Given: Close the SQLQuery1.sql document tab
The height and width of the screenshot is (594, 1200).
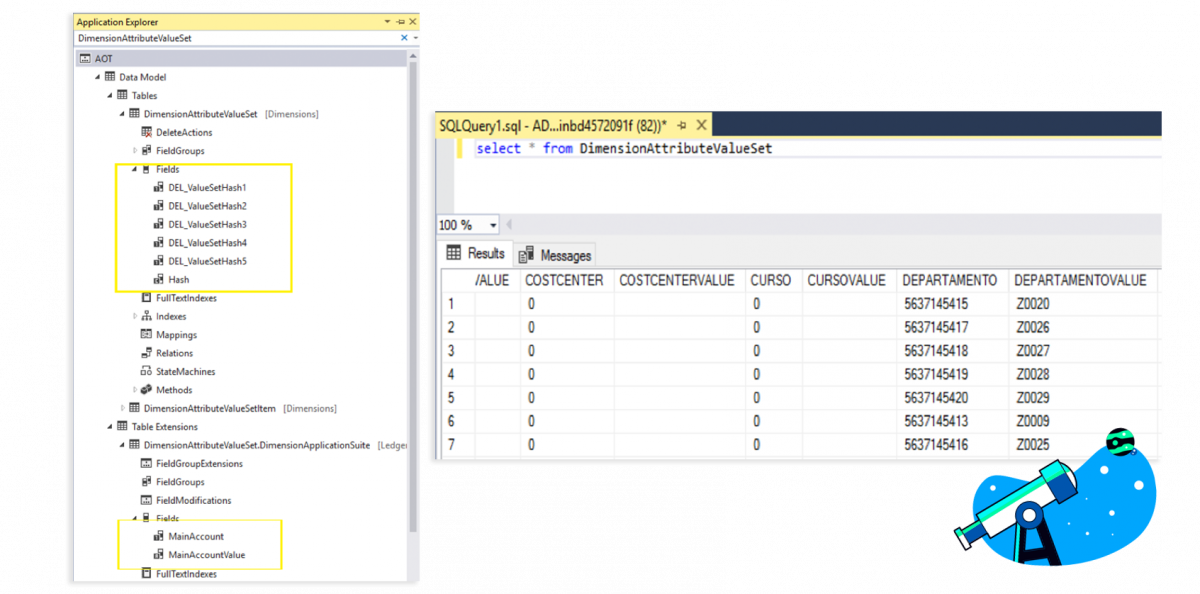Looking at the screenshot, I should pos(700,126).
